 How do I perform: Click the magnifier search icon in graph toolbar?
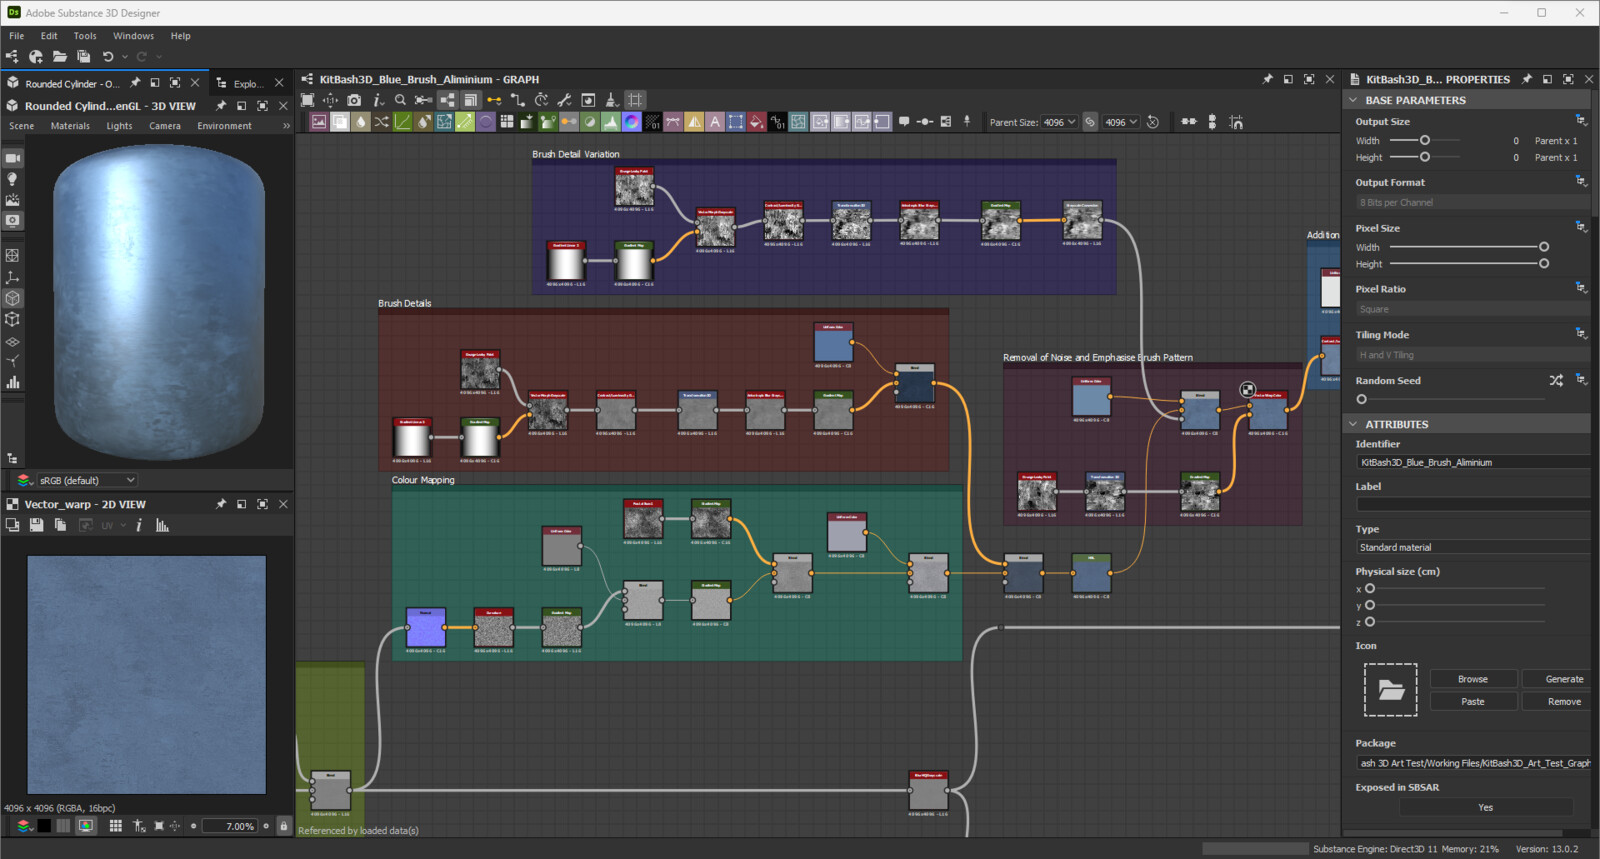tap(400, 100)
